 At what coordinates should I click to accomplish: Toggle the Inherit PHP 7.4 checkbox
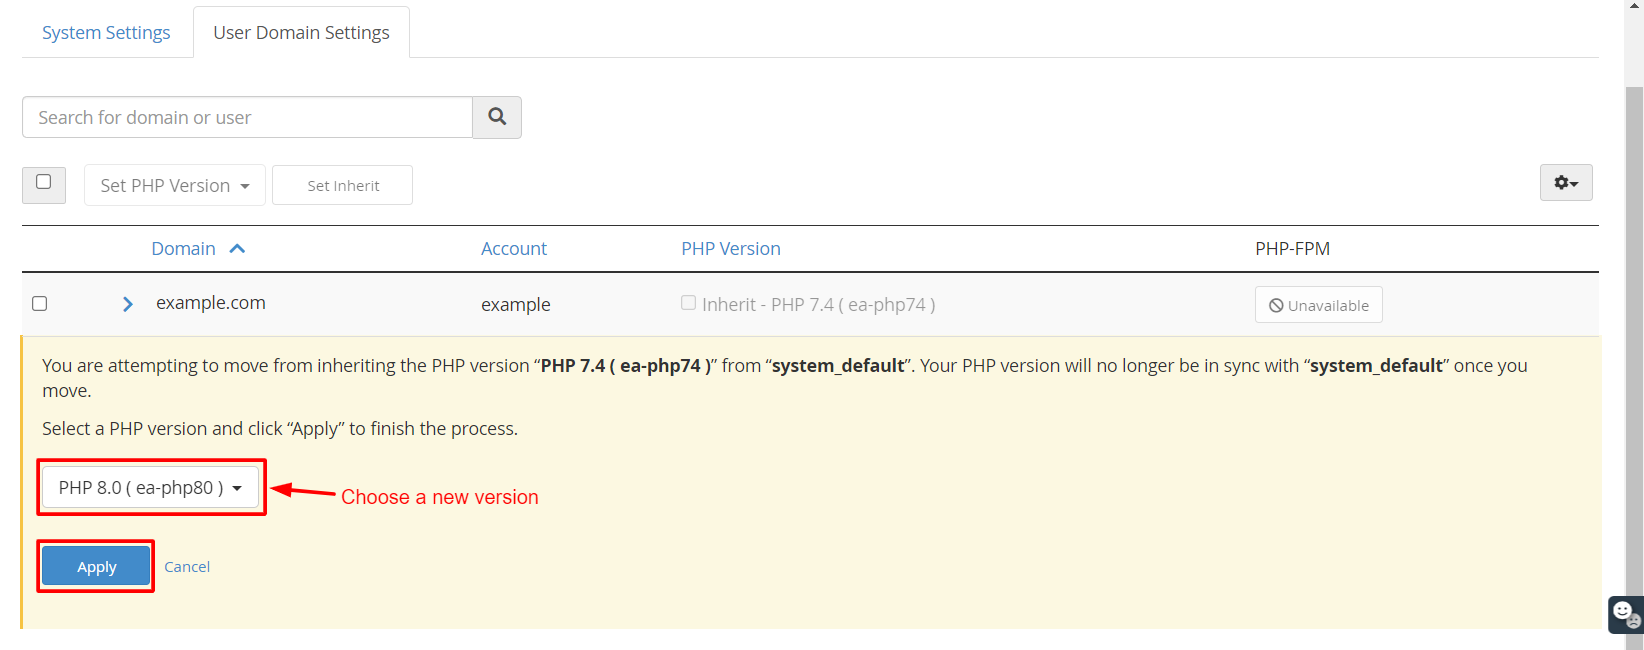click(x=688, y=302)
